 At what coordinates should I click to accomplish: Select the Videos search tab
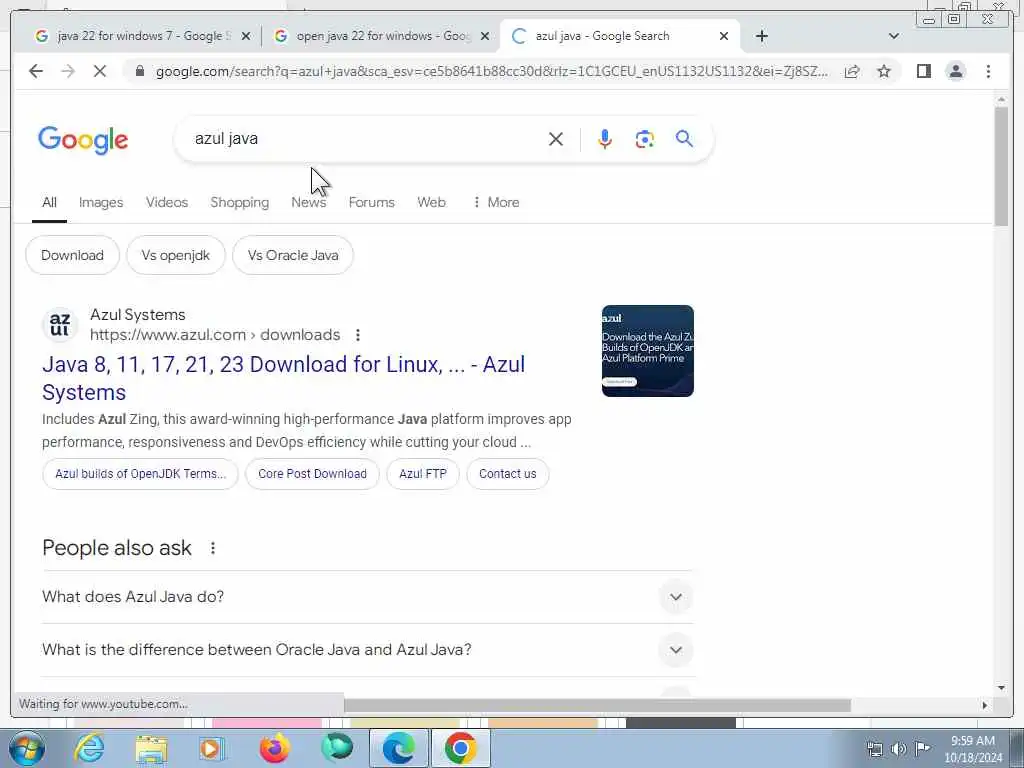click(x=167, y=202)
